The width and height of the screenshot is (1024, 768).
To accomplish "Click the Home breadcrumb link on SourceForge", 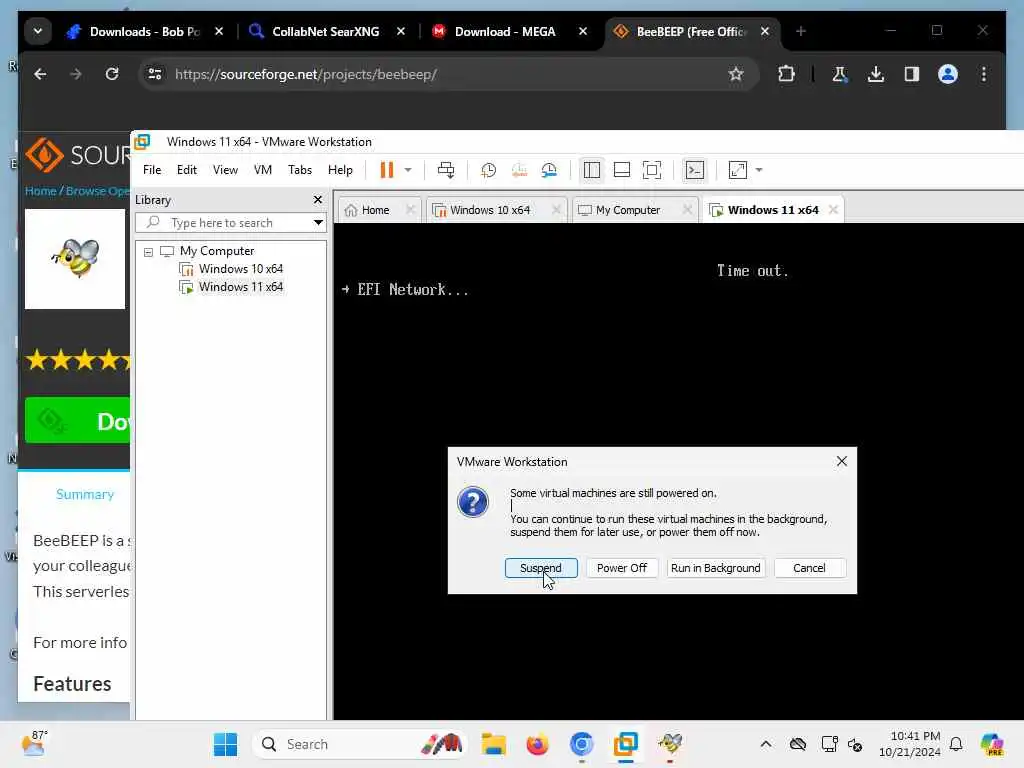I will point(40,191).
